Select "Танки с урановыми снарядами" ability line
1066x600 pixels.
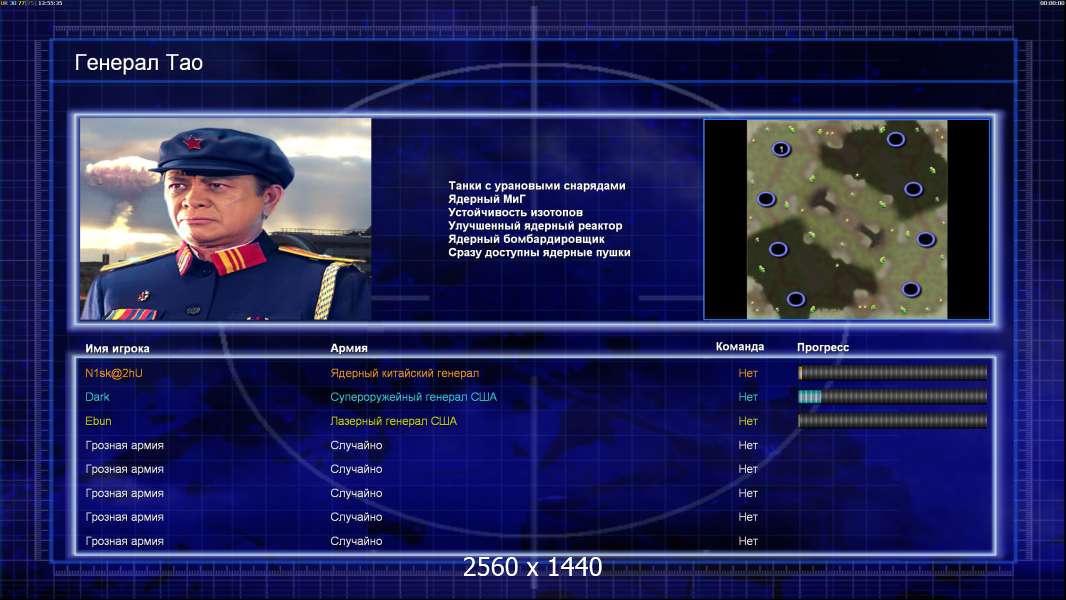pos(536,186)
